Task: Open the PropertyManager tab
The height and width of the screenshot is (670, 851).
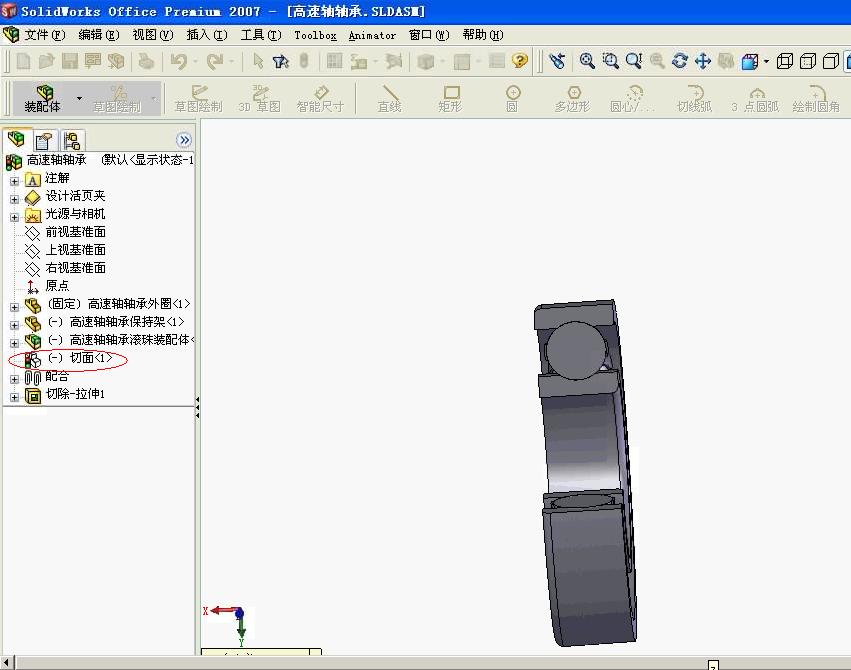Action: click(44, 141)
